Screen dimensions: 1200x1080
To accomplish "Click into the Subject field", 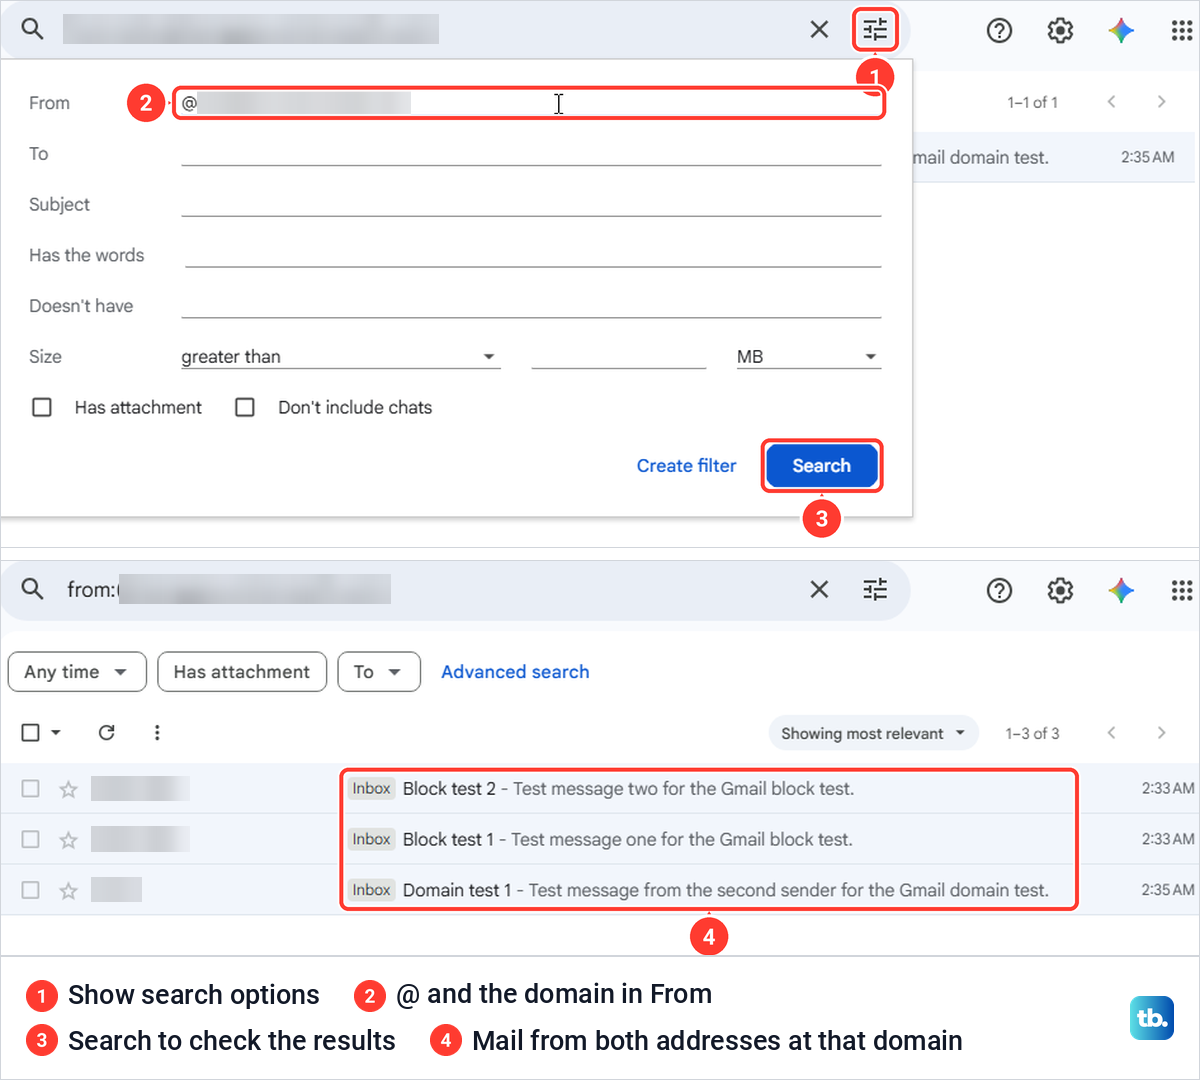I will tap(531, 204).
